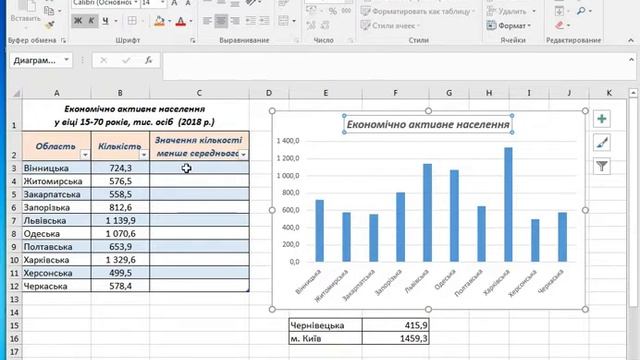The height and width of the screenshot is (360, 640).
Task: Open Clipboard (Буфер обмена) dialog launcher
Action: [x=63, y=40]
